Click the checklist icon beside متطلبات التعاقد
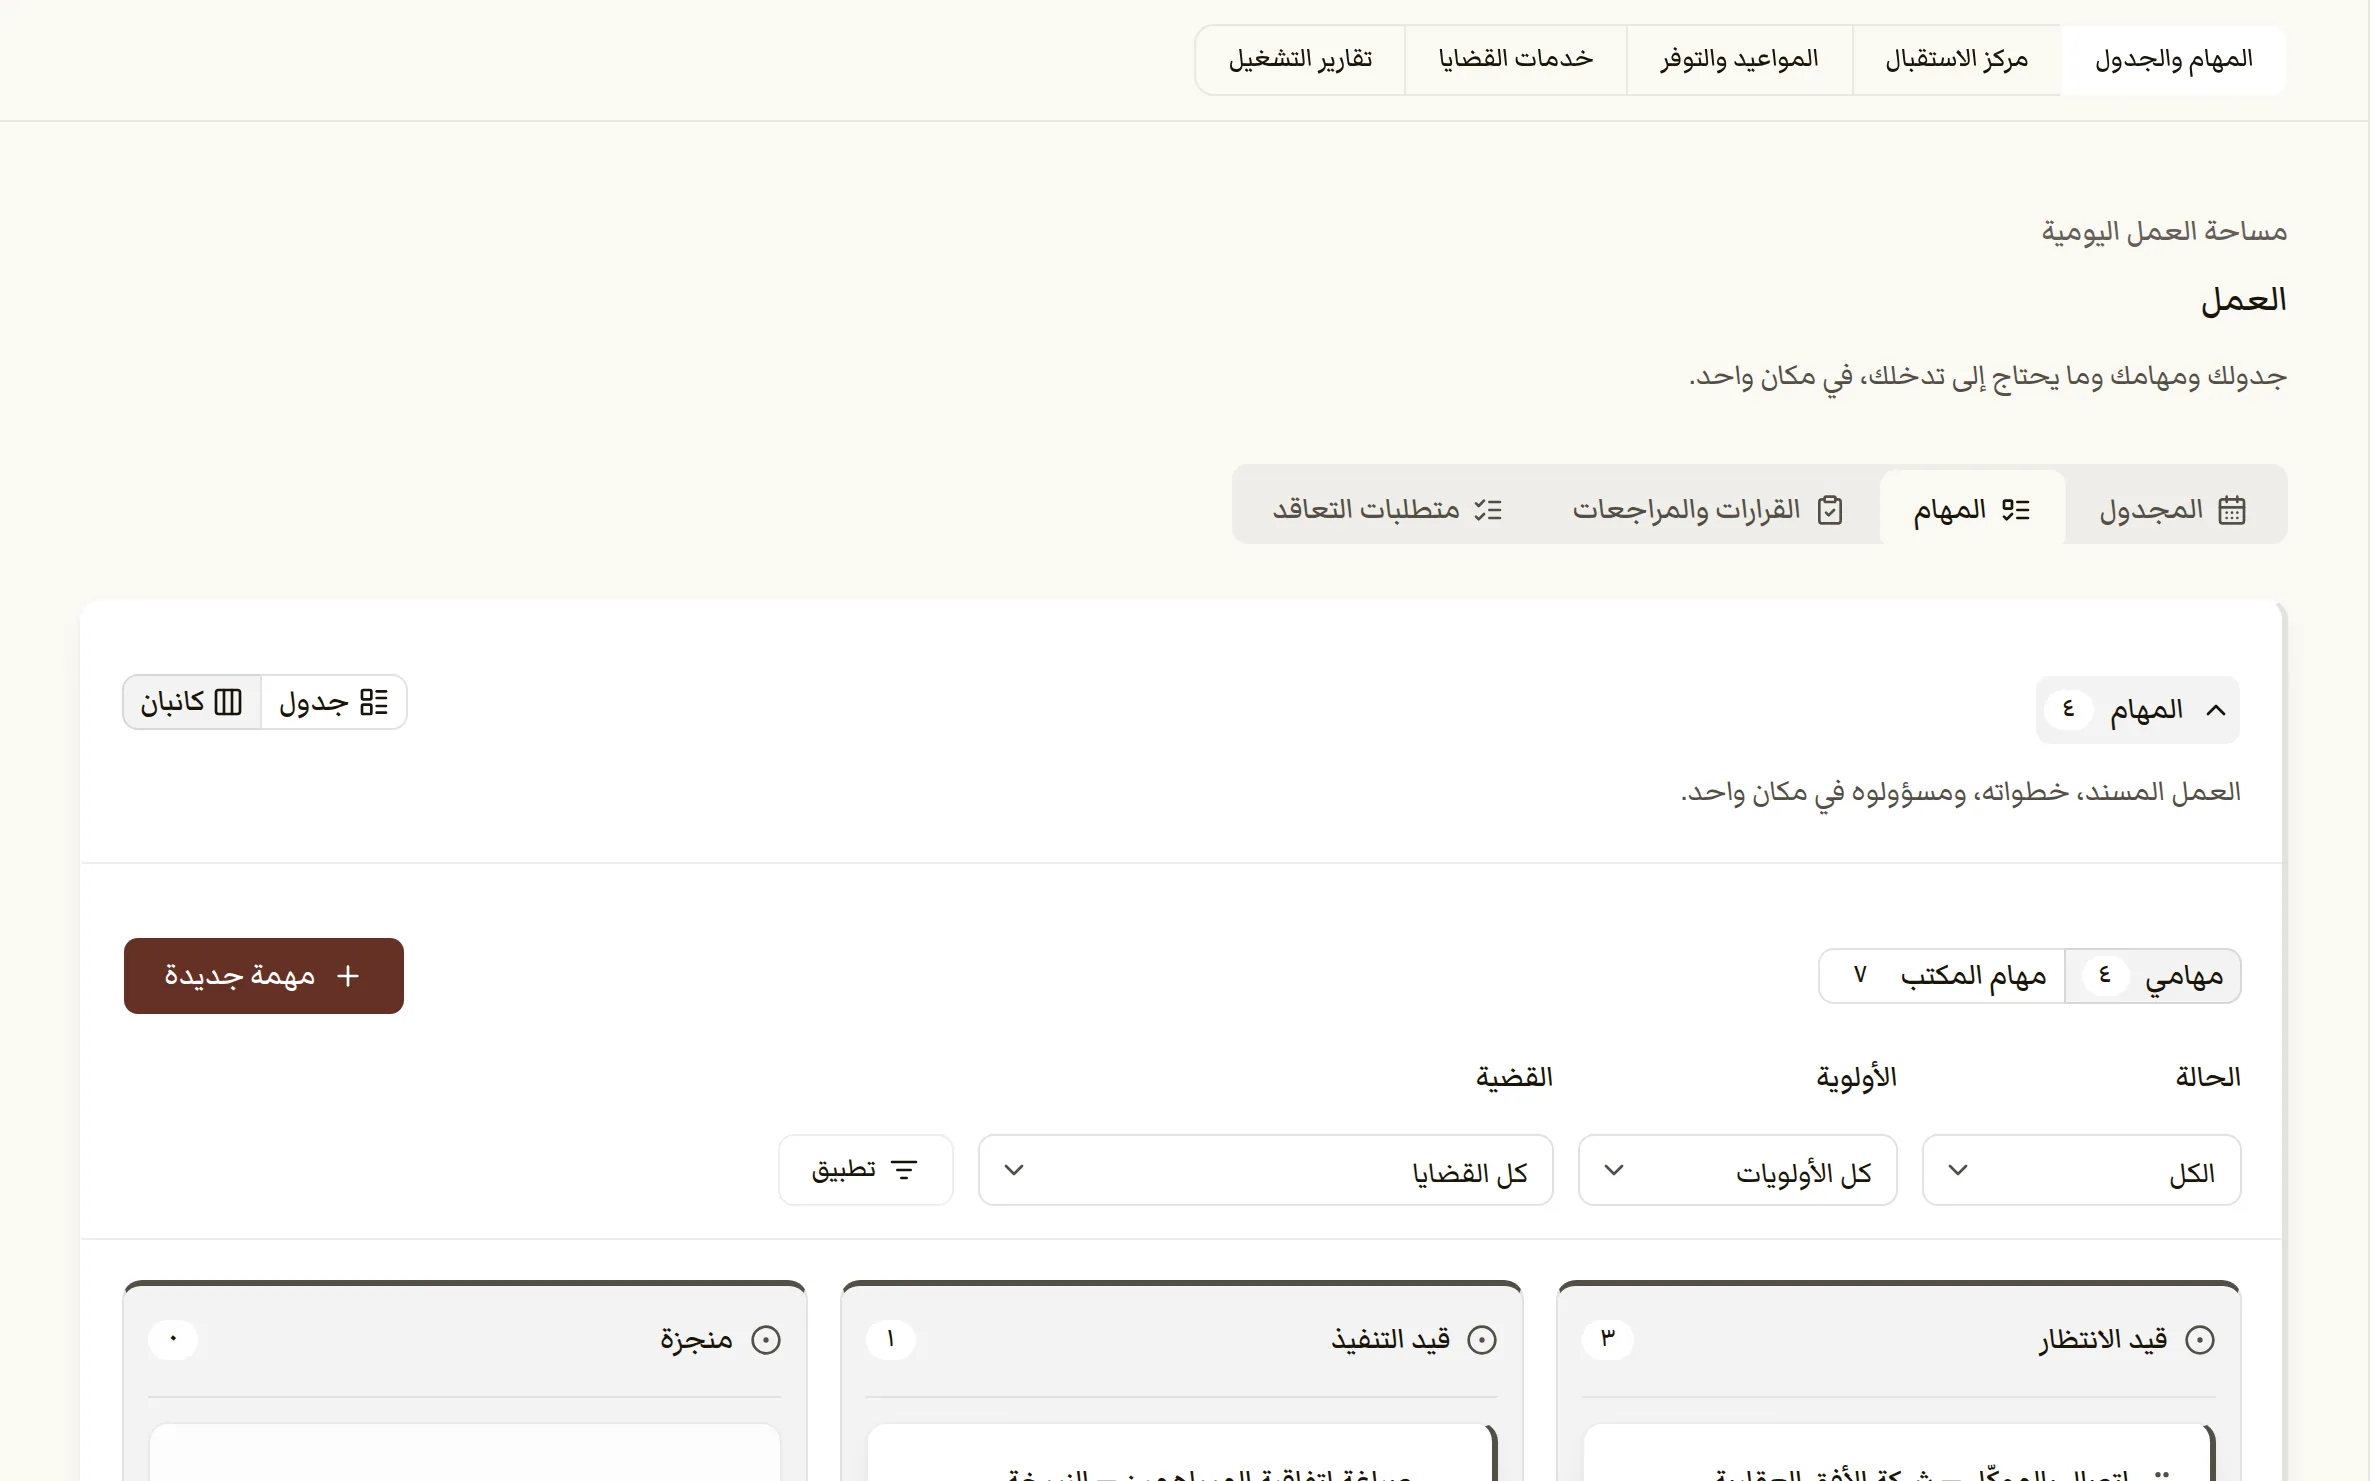This screenshot has height=1481, width=2370. tap(1488, 510)
